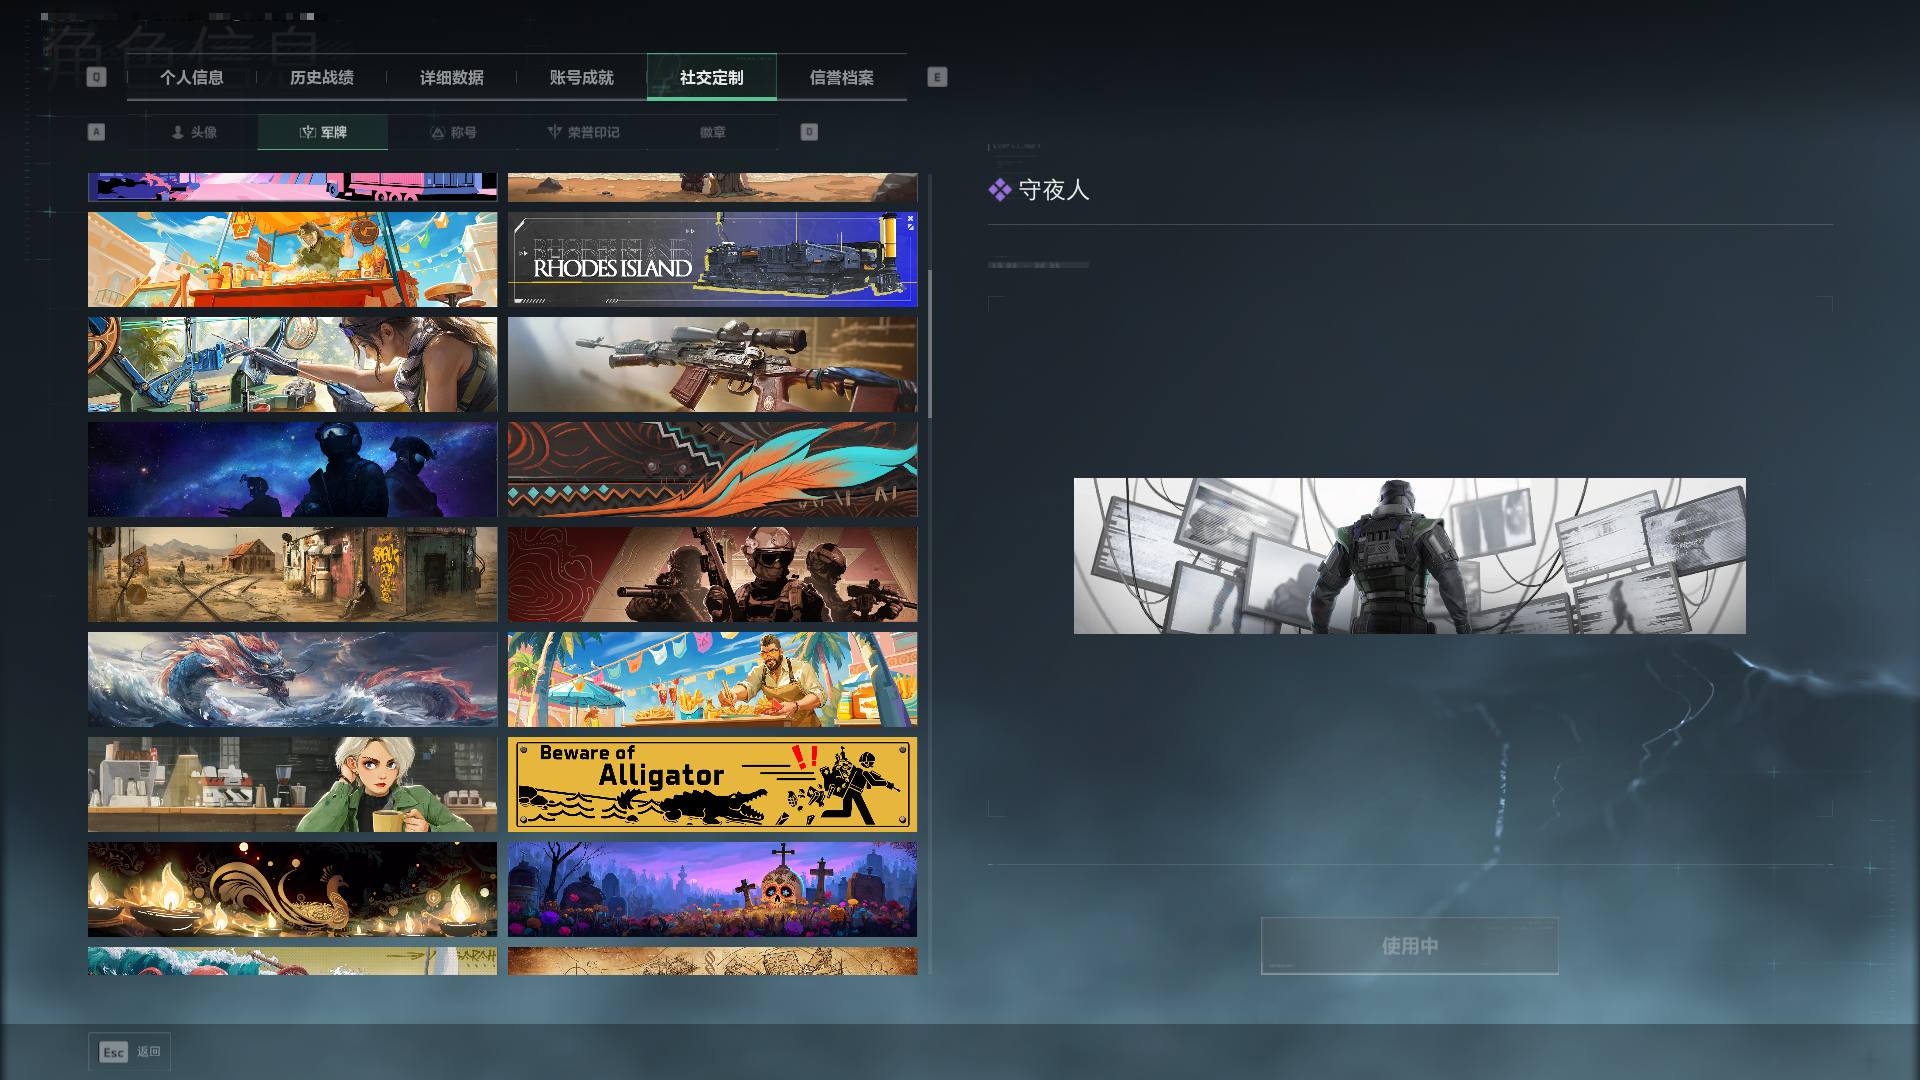Pick the ornate sniper rifle dog tag

click(712, 364)
